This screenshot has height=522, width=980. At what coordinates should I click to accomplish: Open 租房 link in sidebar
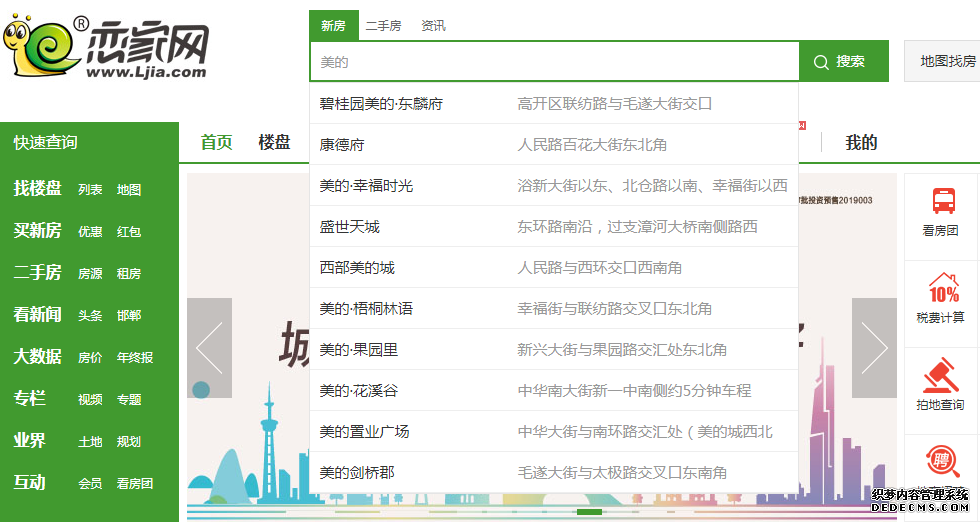click(x=129, y=273)
